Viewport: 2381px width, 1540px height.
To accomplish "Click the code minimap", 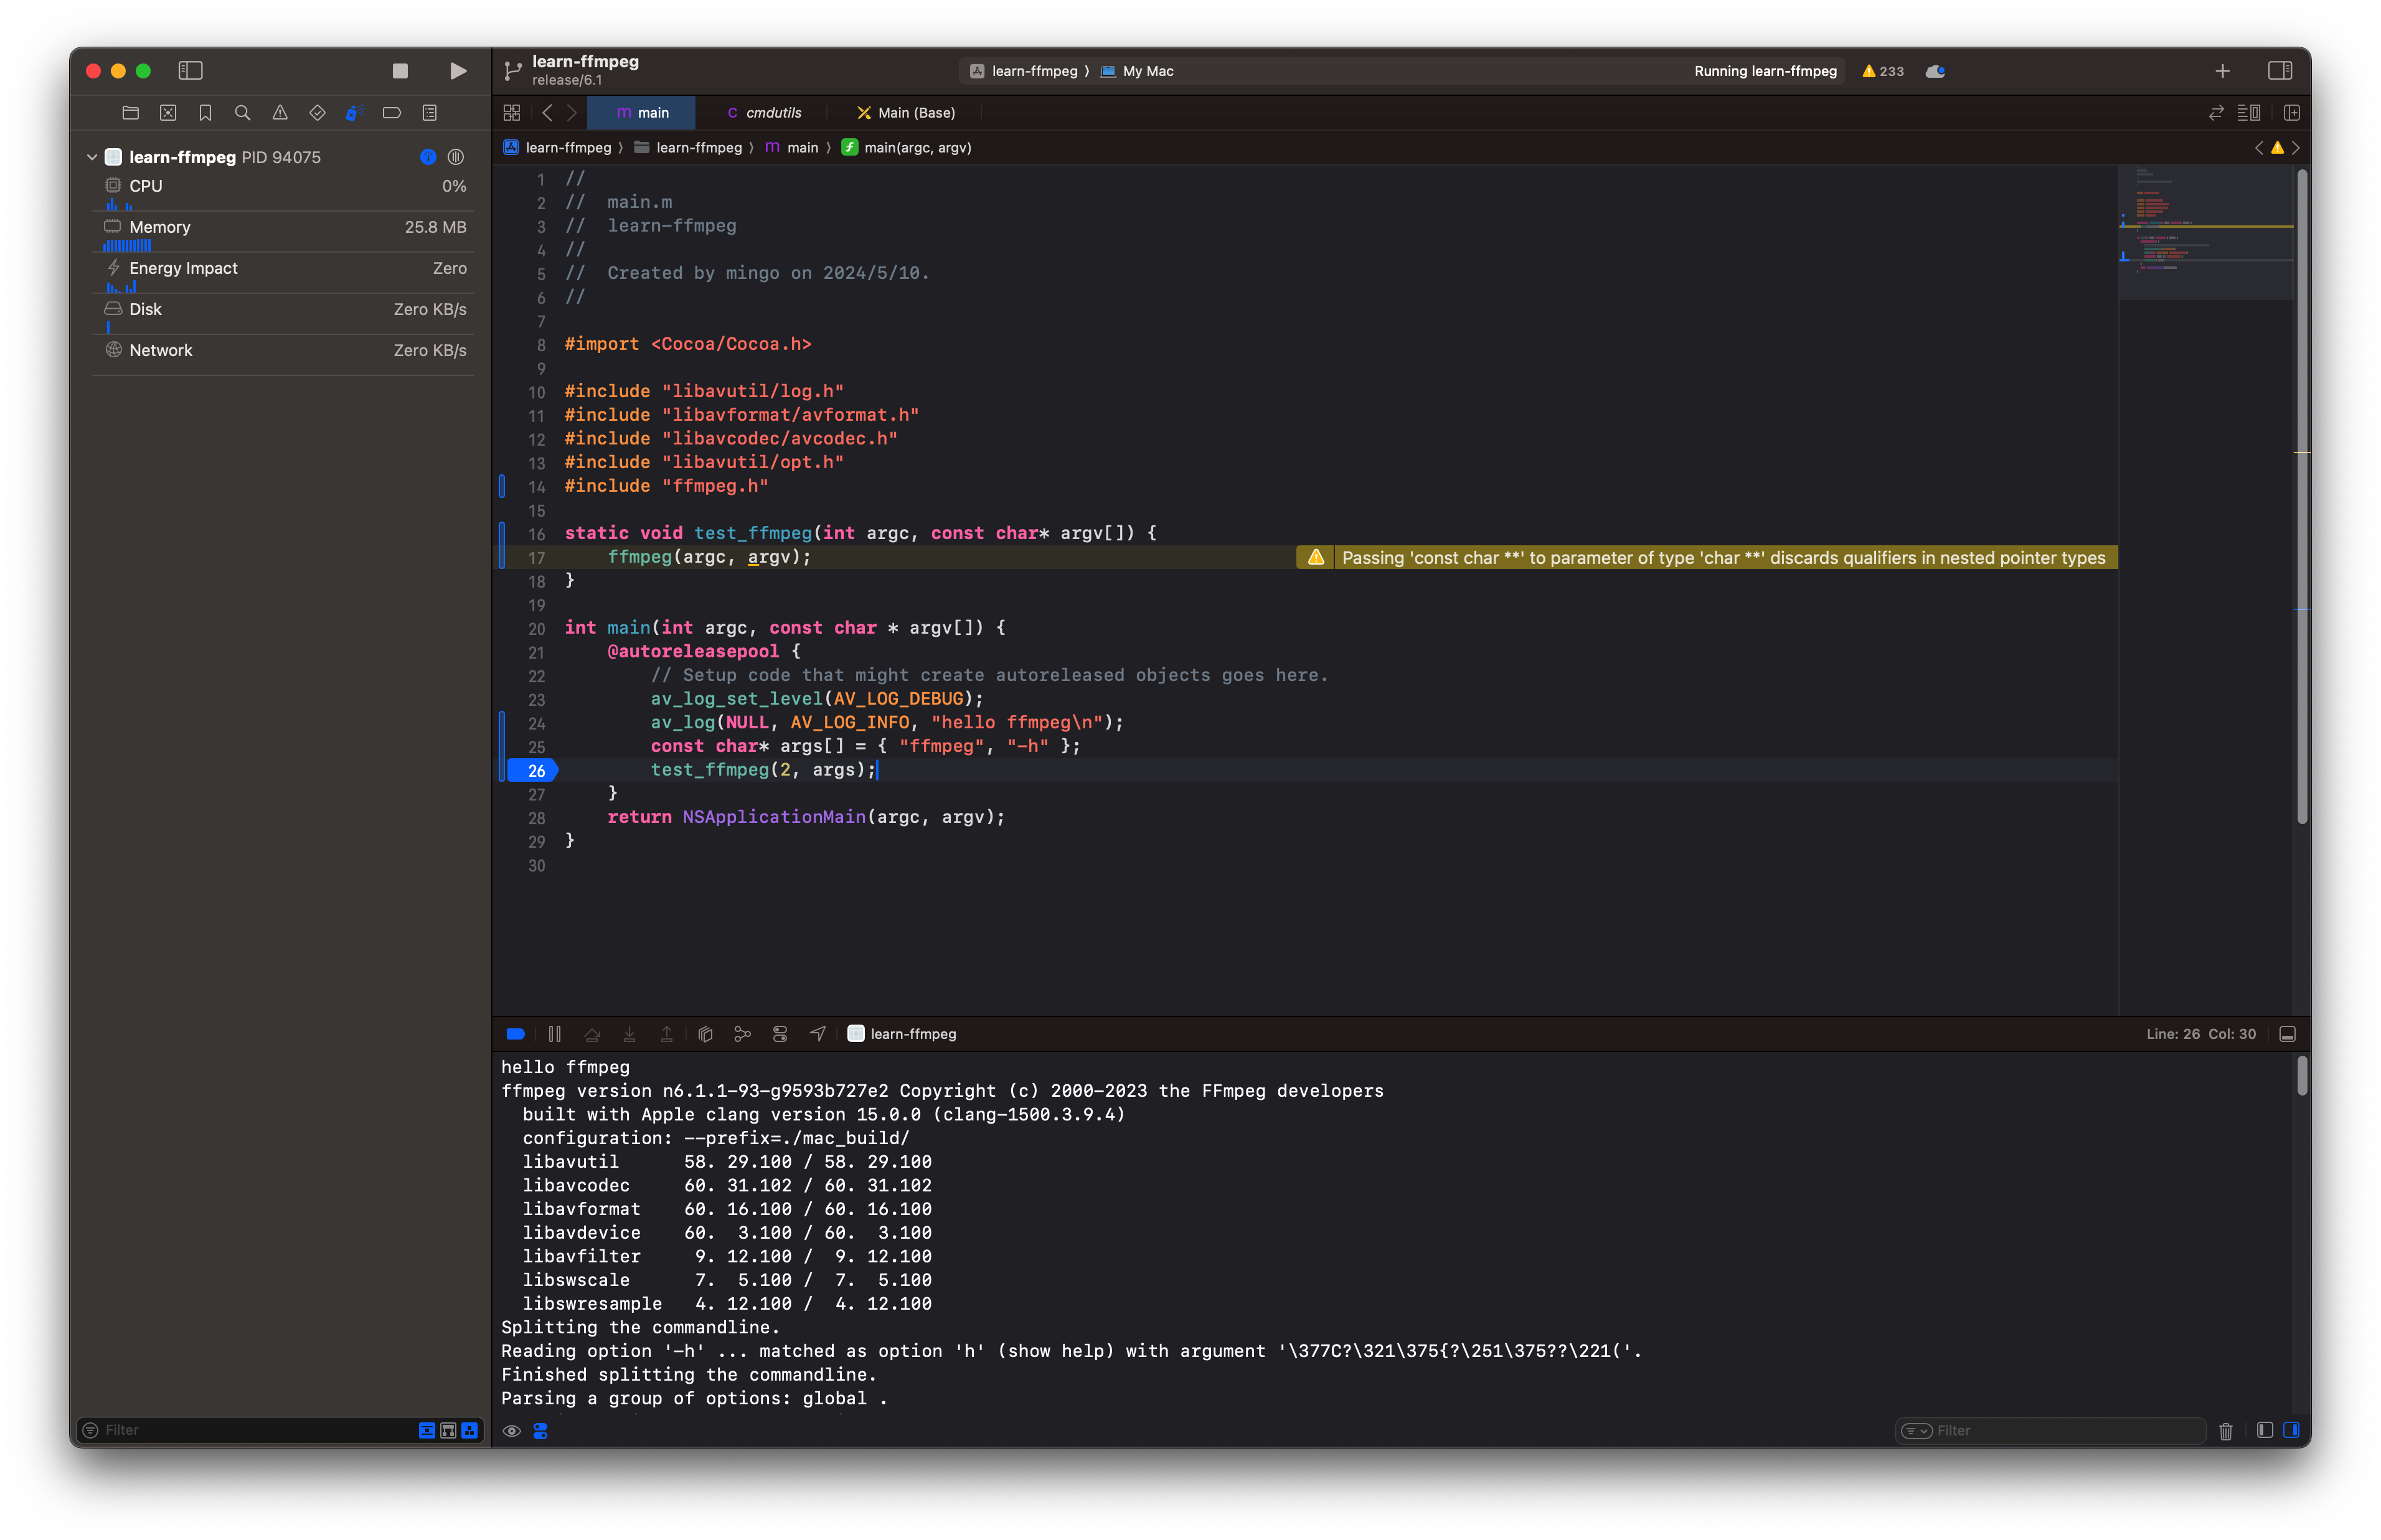I will point(2205,232).
